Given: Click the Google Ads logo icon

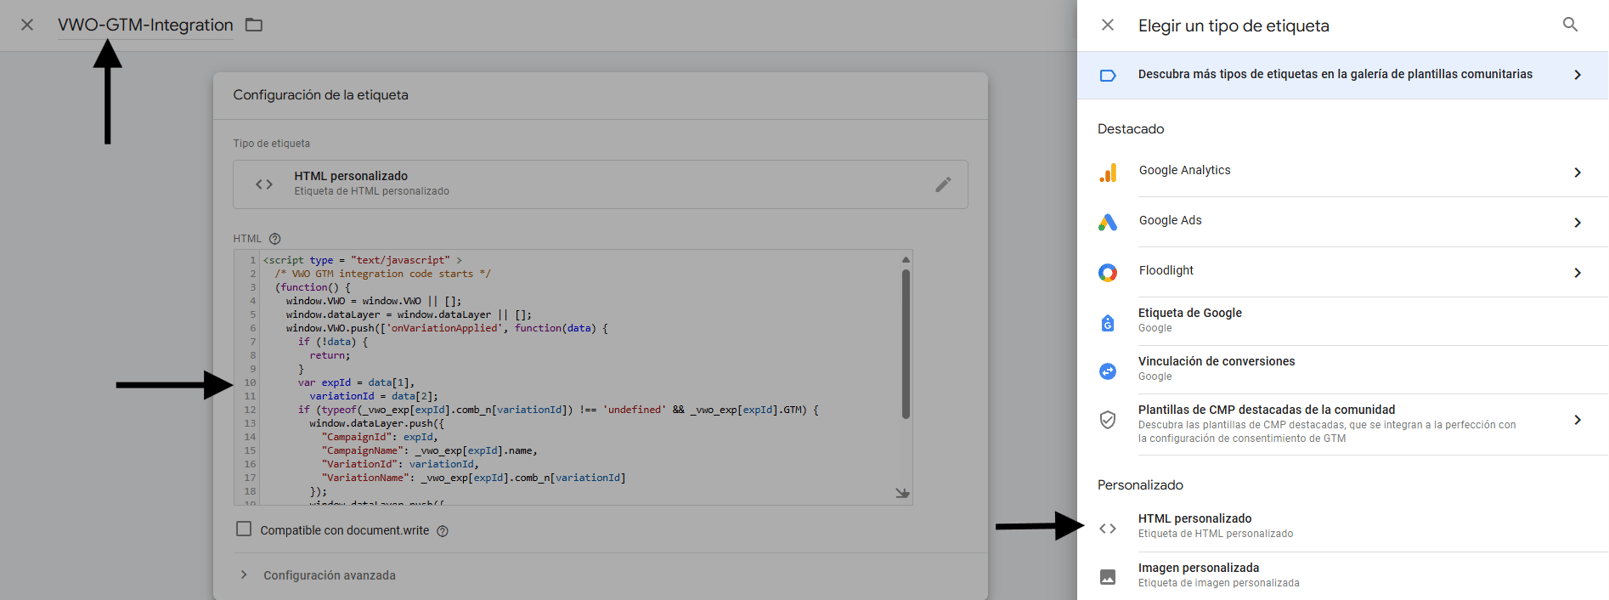Looking at the screenshot, I should coord(1108,222).
